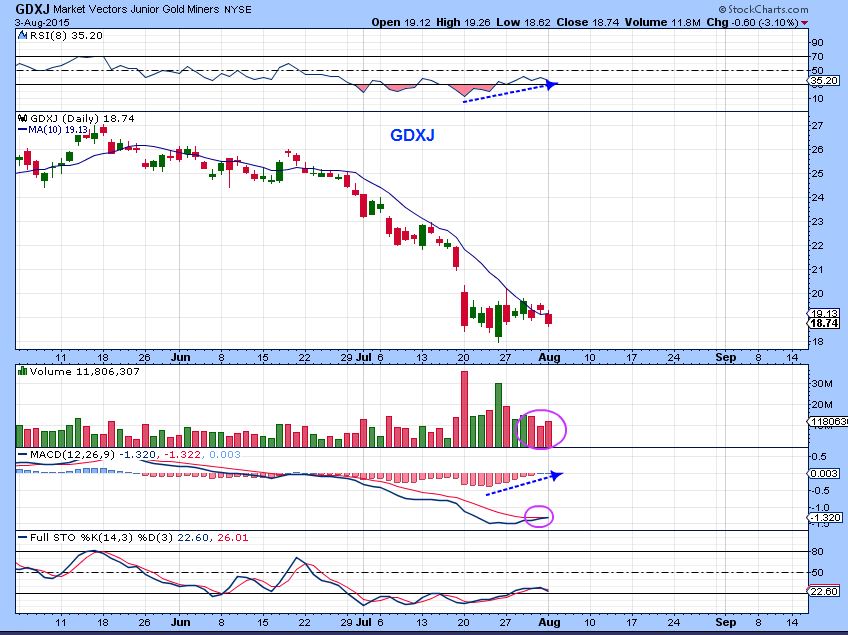Click the 80 level on the stochastic axis
Viewport: 848px width, 635px height.
click(x=818, y=552)
